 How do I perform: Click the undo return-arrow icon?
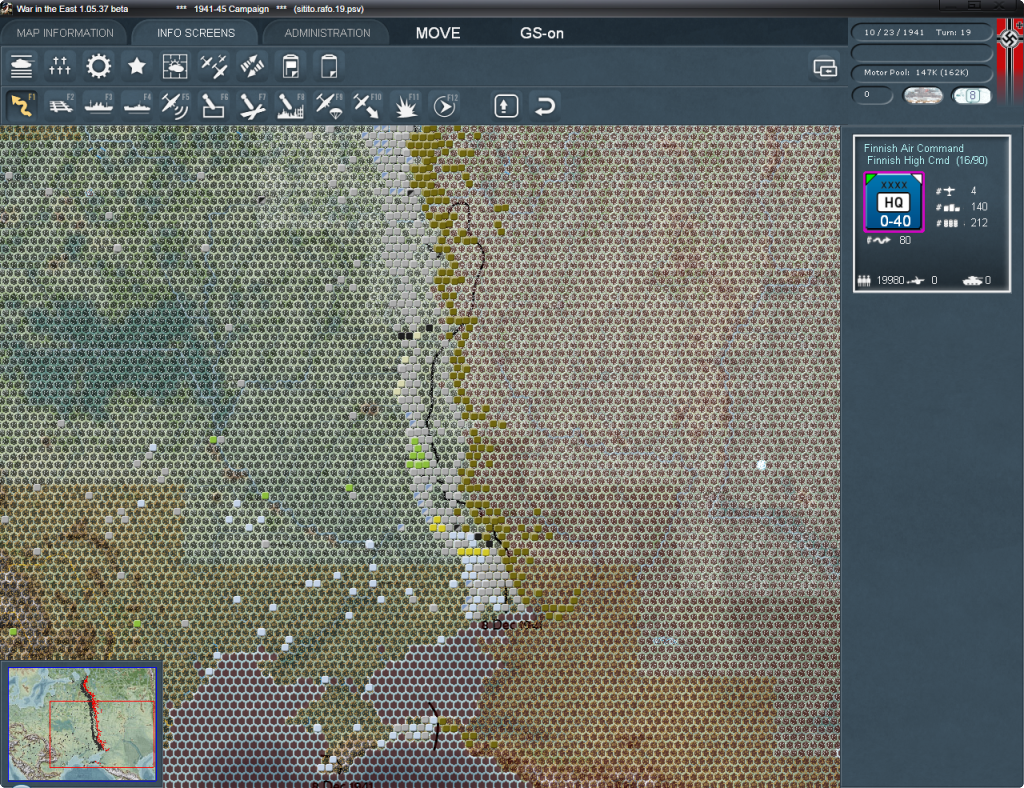(x=545, y=106)
